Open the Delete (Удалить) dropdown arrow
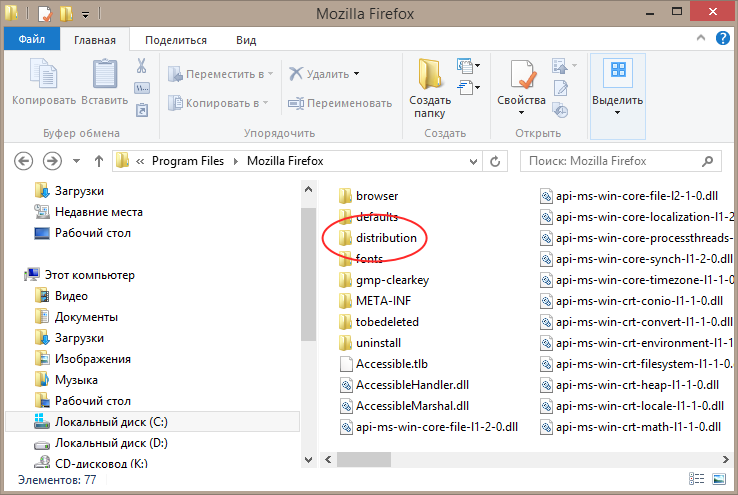The image size is (738, 495). (x=356, y=74)
